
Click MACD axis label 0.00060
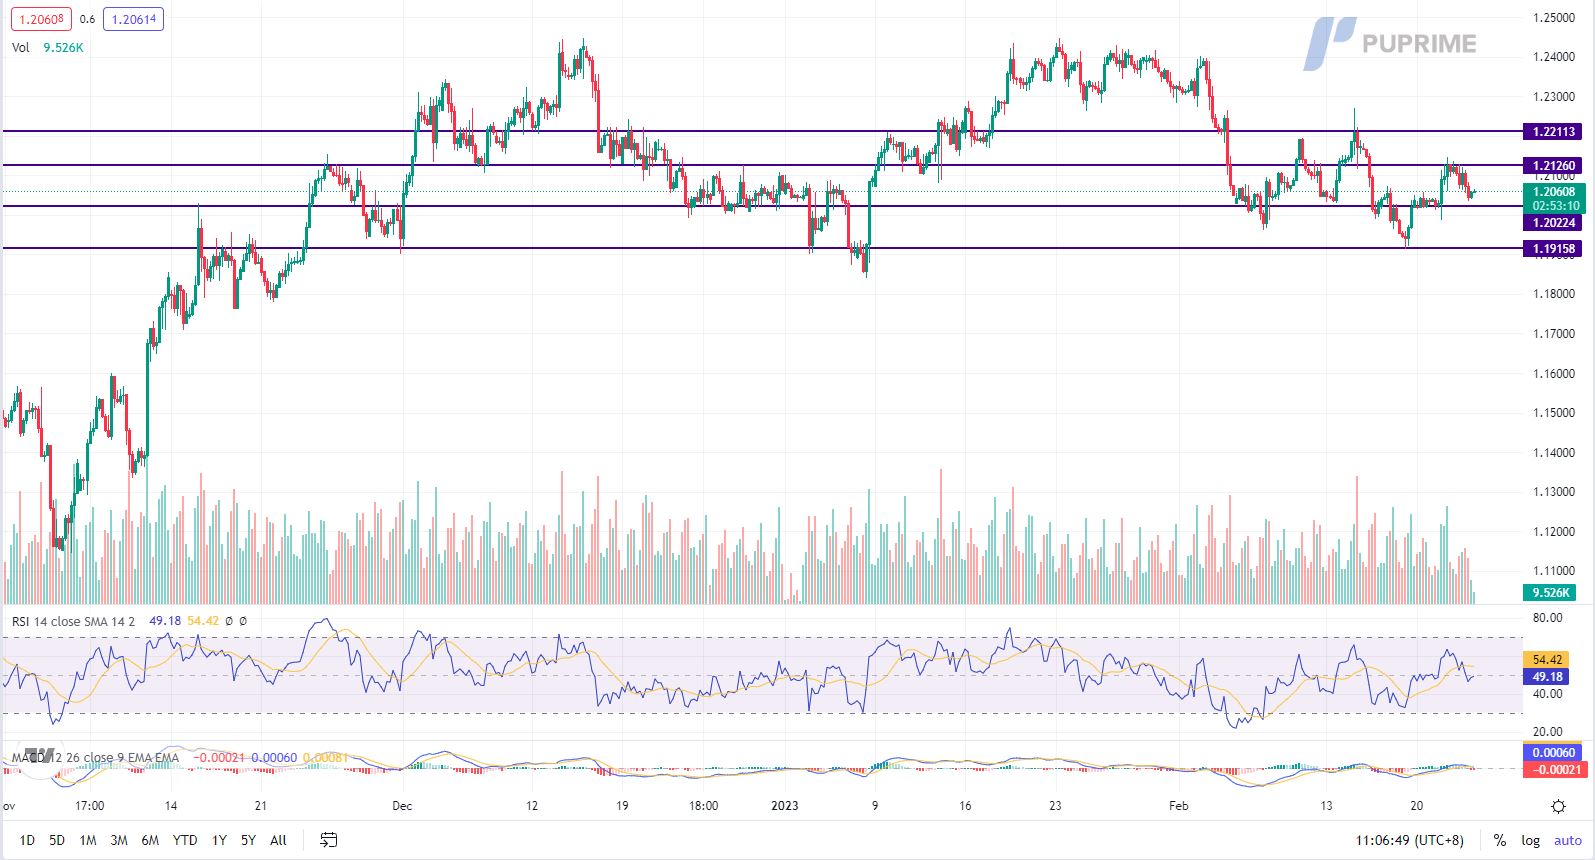click(x=1553, y=753)
